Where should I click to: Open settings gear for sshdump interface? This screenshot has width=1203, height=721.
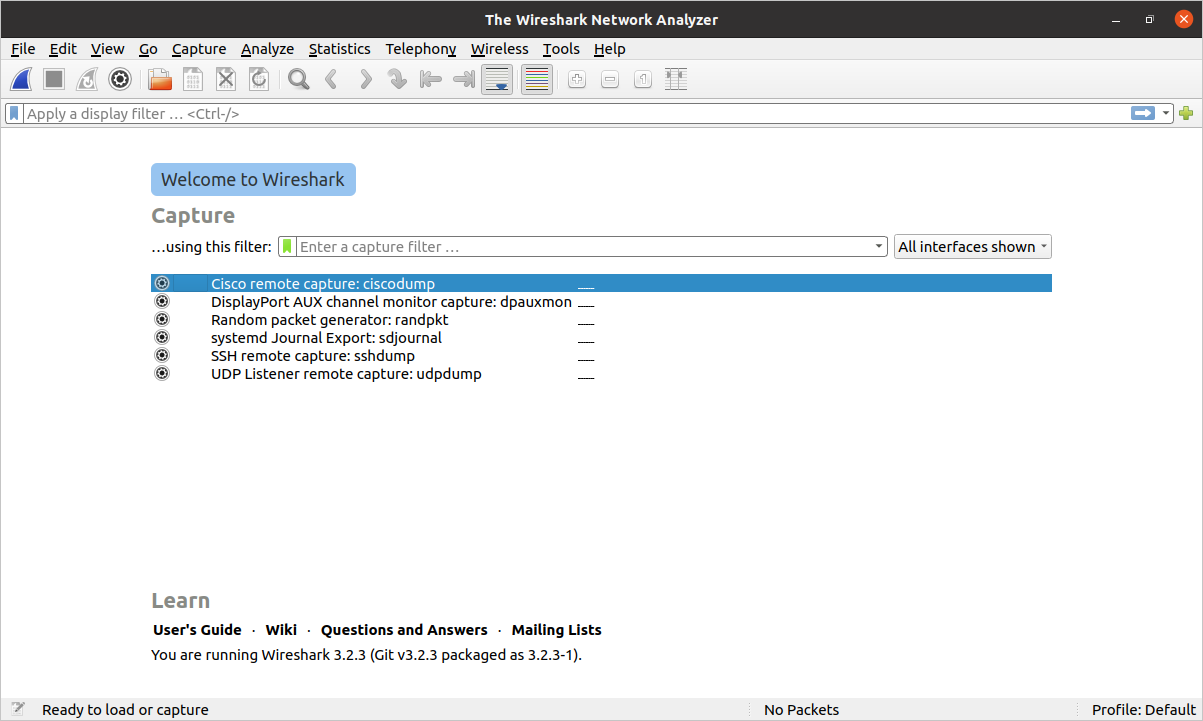click(162, 355)
